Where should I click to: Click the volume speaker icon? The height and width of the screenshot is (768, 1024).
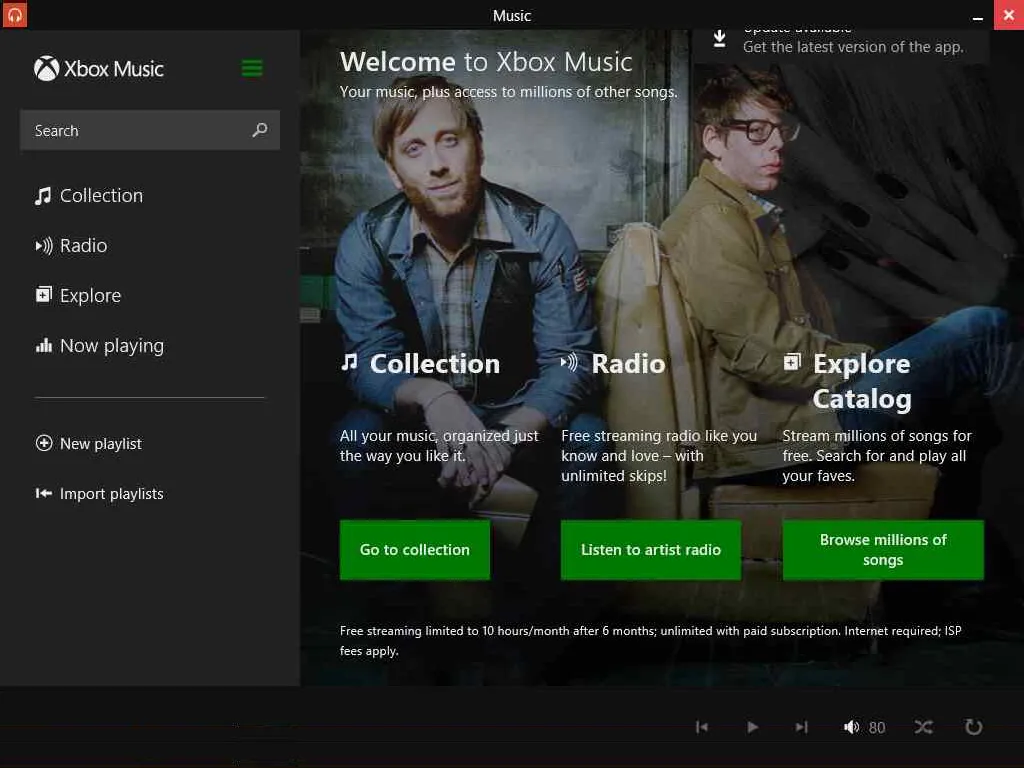(851, 727)
